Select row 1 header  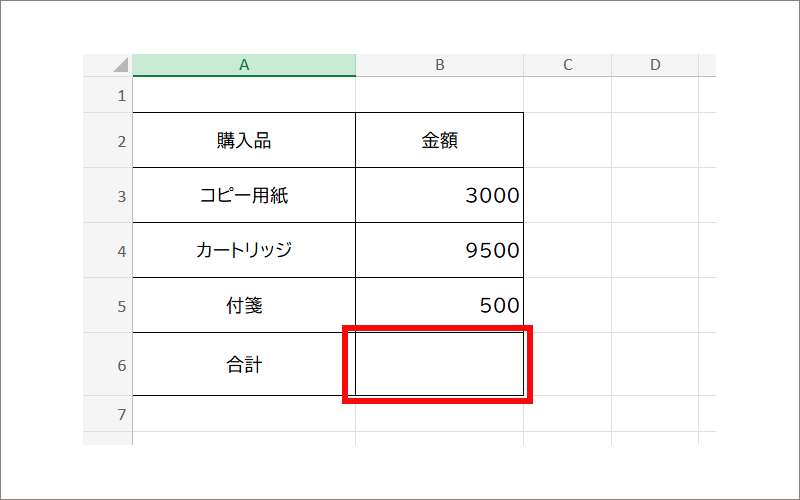(121, 96)
